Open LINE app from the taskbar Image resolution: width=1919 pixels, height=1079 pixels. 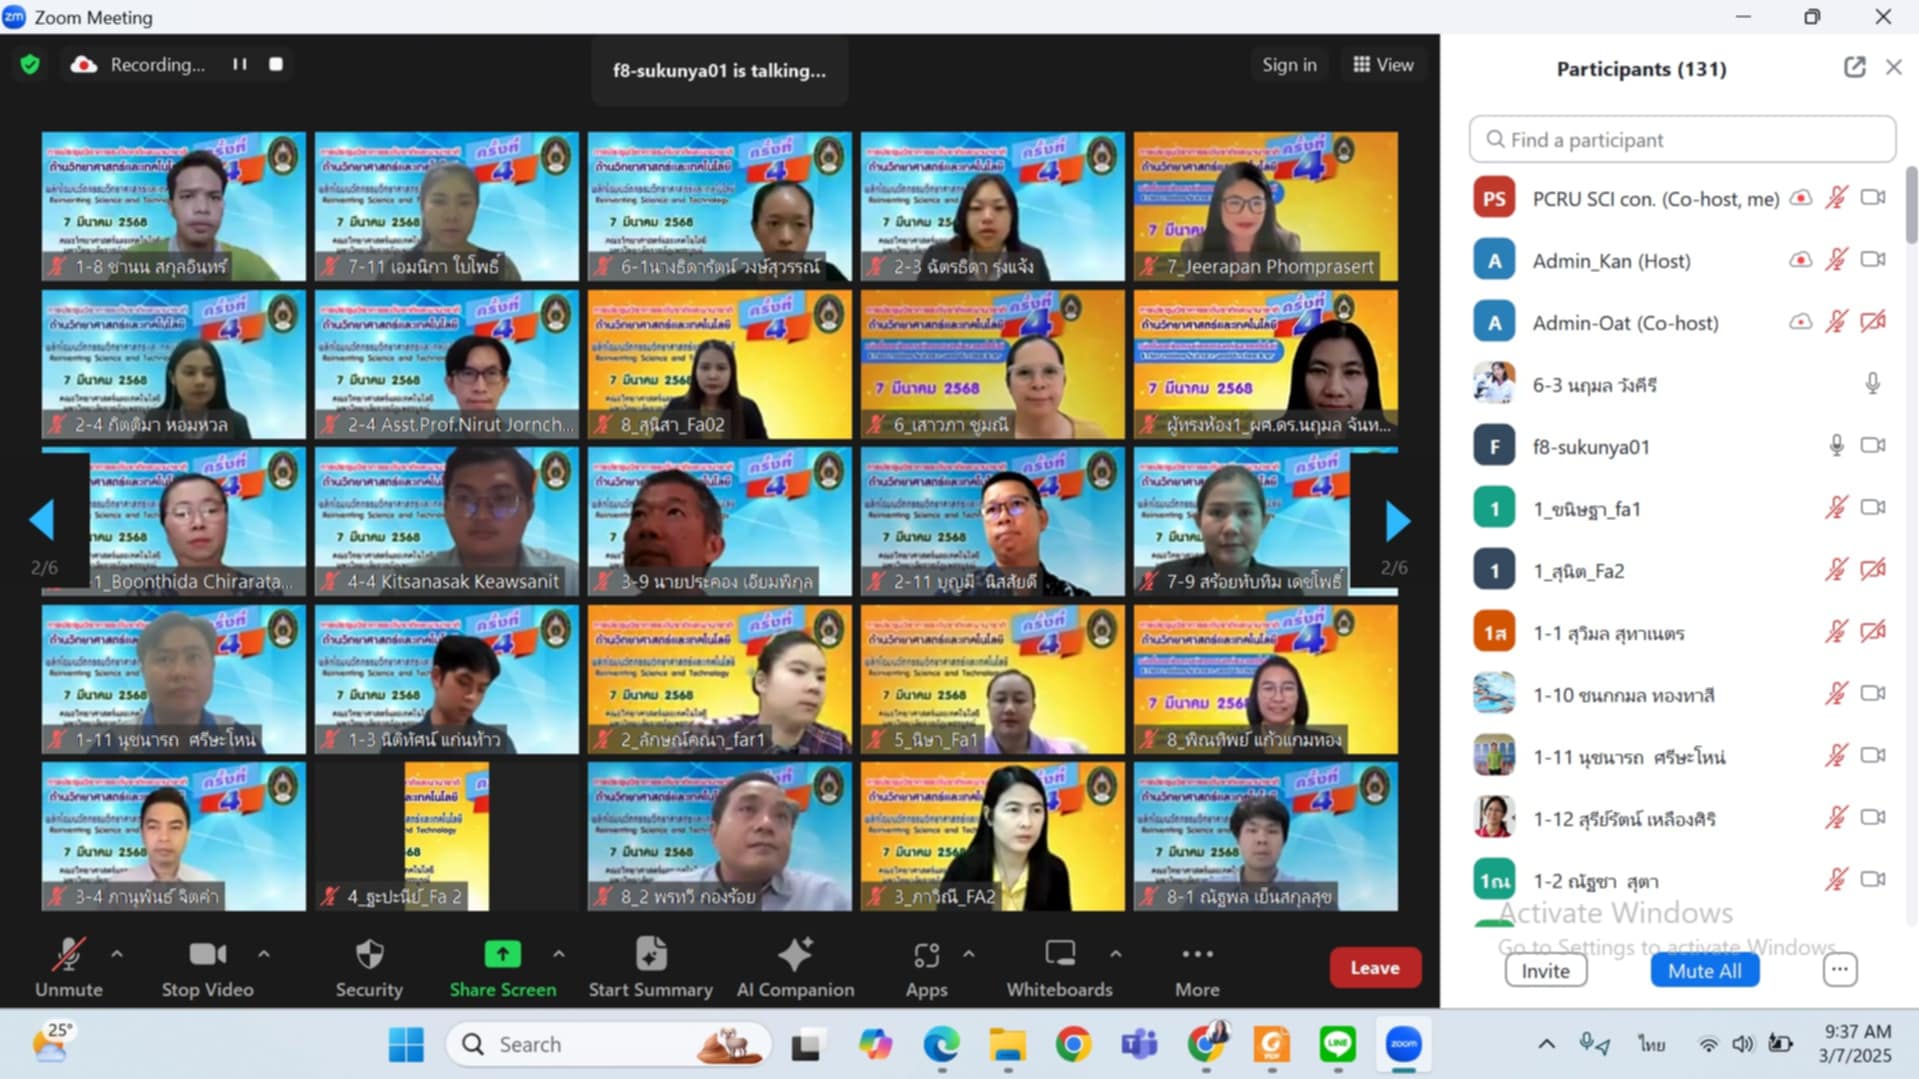(x=1337, y=1045)
